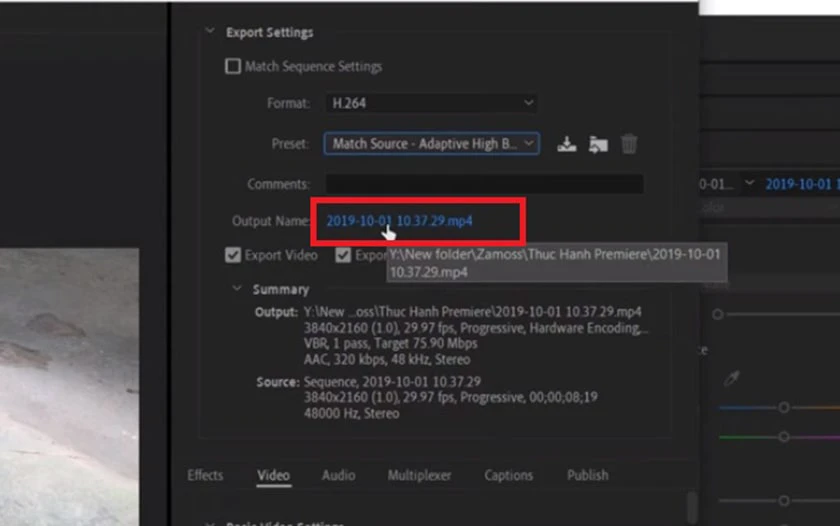Open the Format H.264 dropdown
The height and width of the screenshot is (526, 840).
click(x=431, y=103)
